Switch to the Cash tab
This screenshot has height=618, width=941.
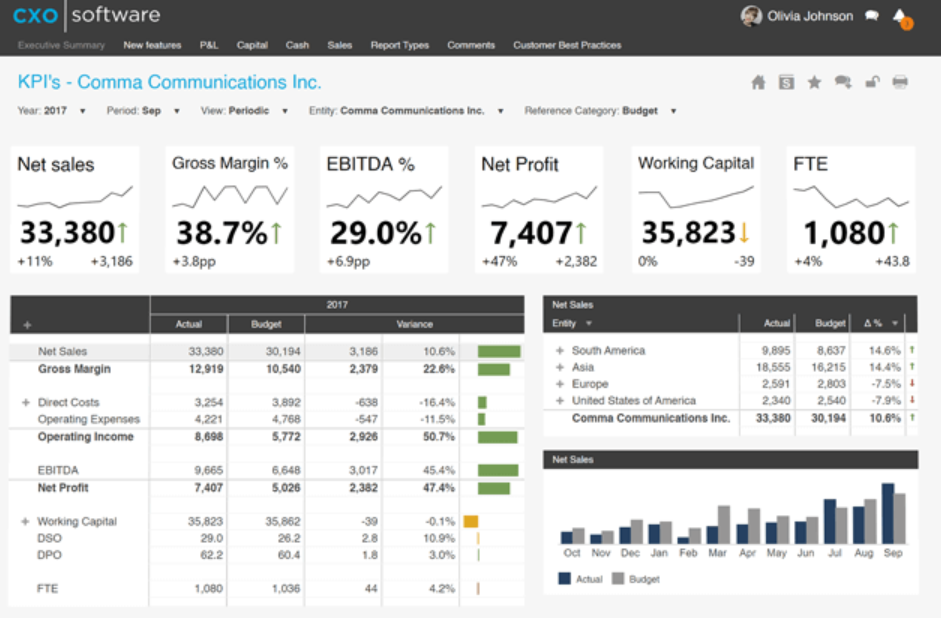click(x=297, y=45)
